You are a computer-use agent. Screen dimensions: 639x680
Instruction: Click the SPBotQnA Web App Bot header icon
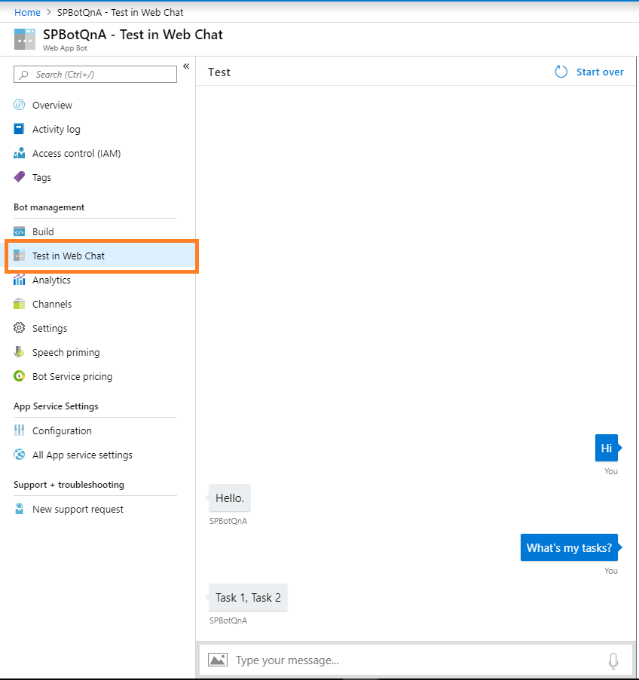[25, 39]
